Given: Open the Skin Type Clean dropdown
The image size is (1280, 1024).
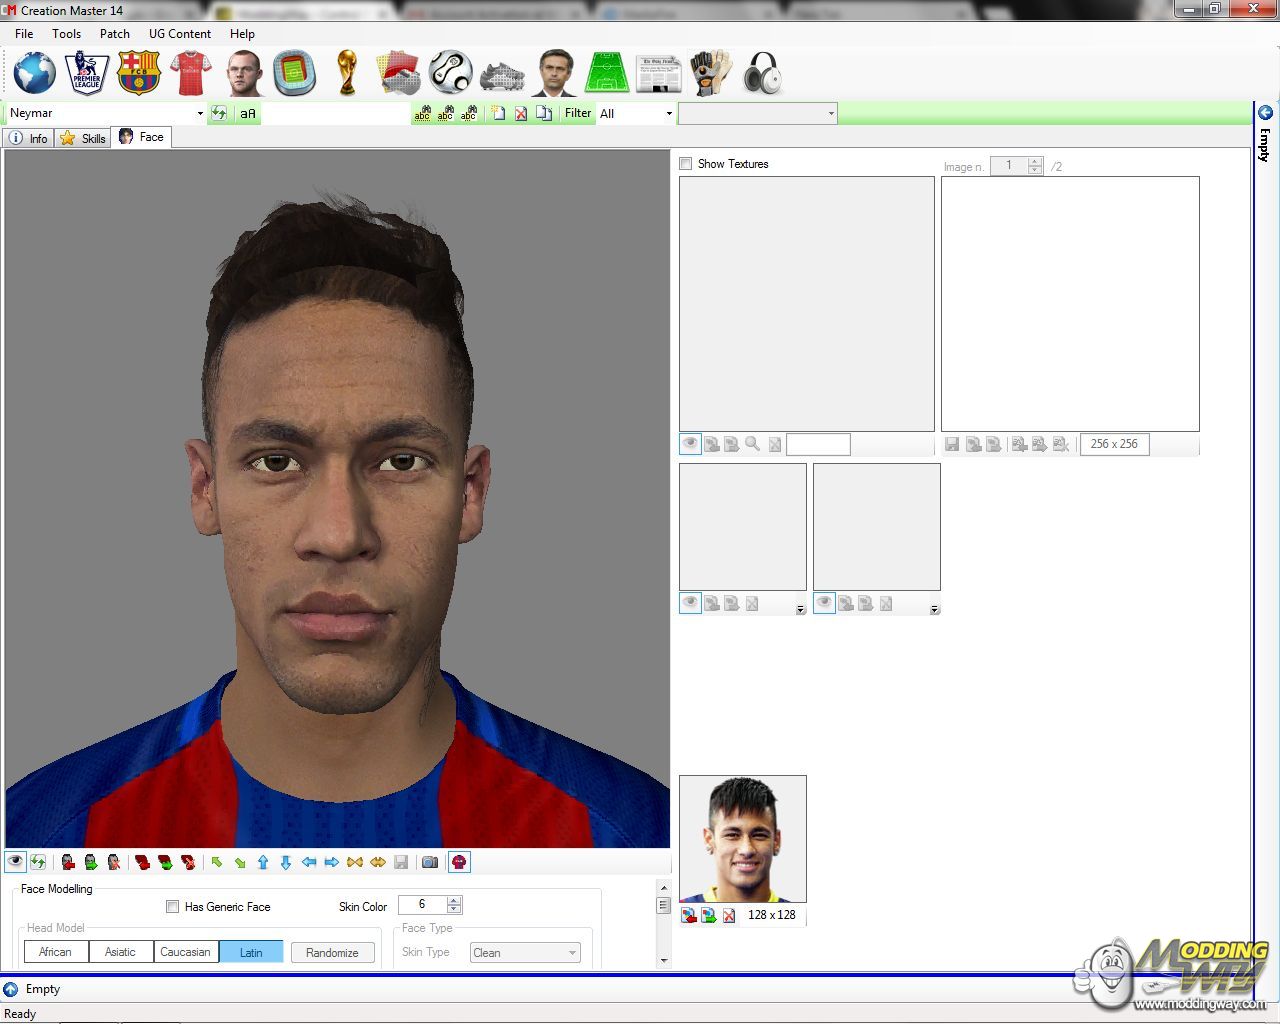Looking at the screenshot, I should [572, 953].
